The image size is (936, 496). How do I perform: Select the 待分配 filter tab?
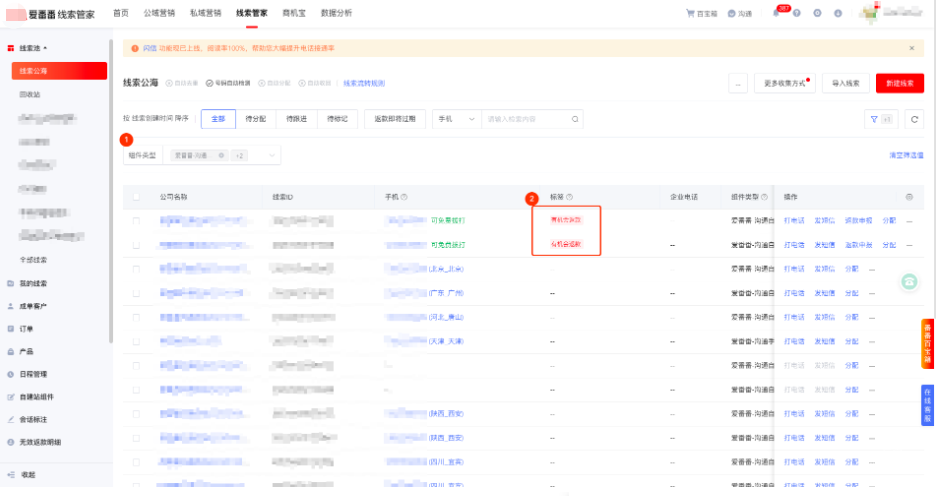tap(255, 119)
